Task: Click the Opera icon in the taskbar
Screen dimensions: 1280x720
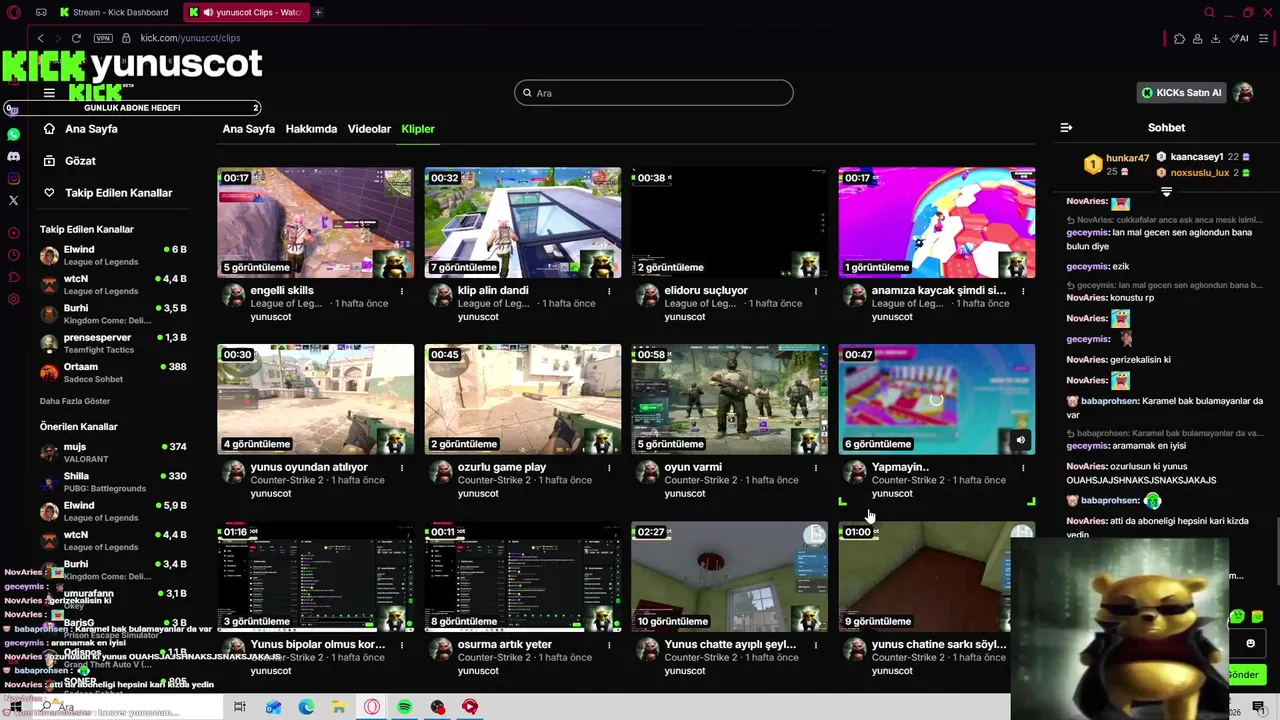Action: coord(372,707)
